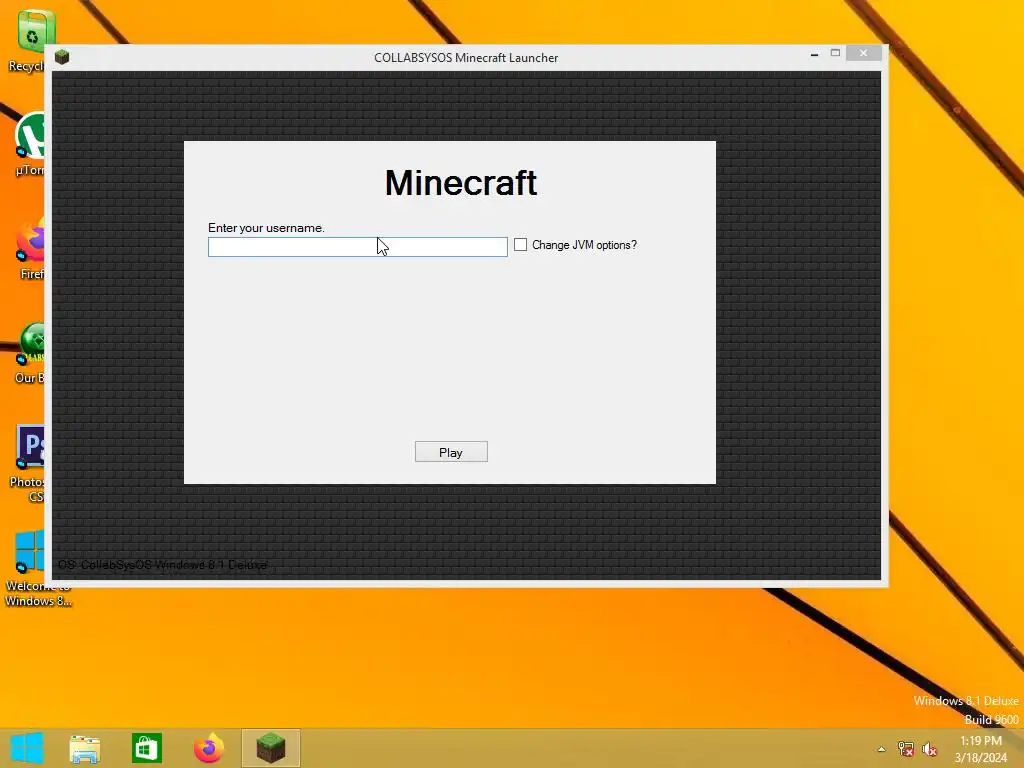Open the Photoshop CS desktop shortcut

[27, 464]
